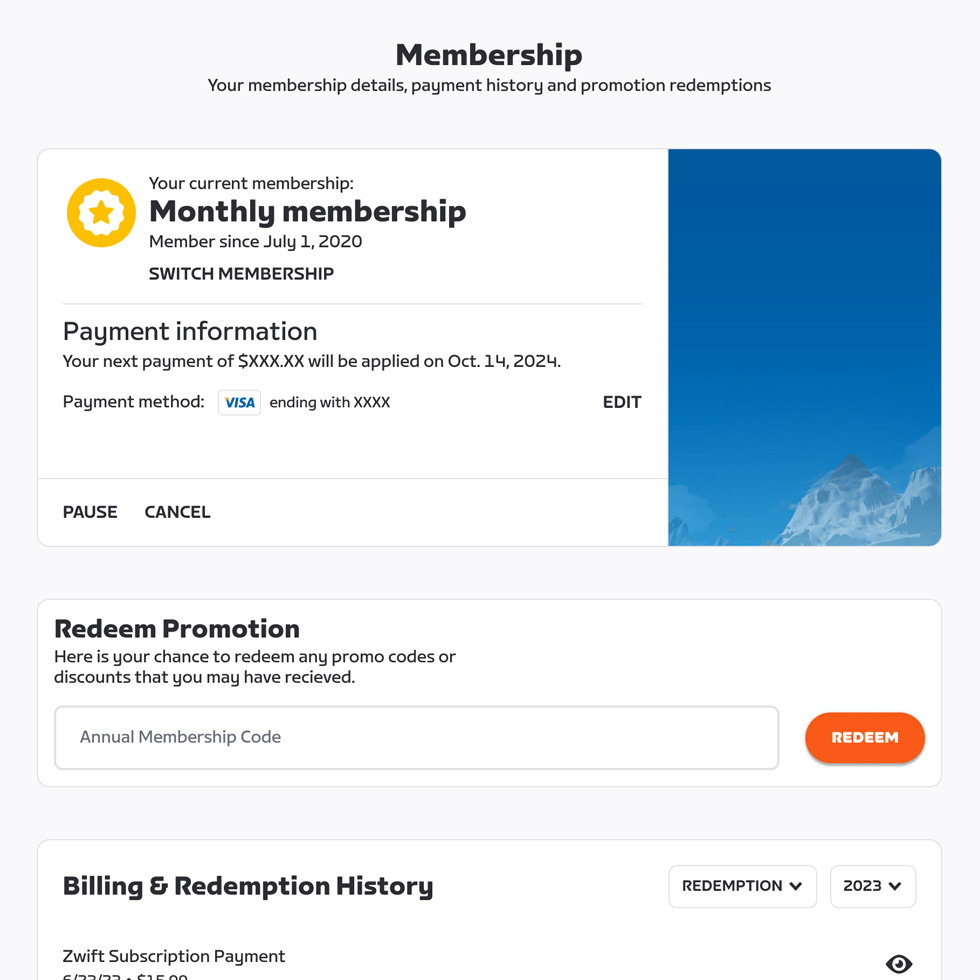980x980 pixels.
Task: Edit the payment method
Action: pyautogui.click(x=621, y=402)
